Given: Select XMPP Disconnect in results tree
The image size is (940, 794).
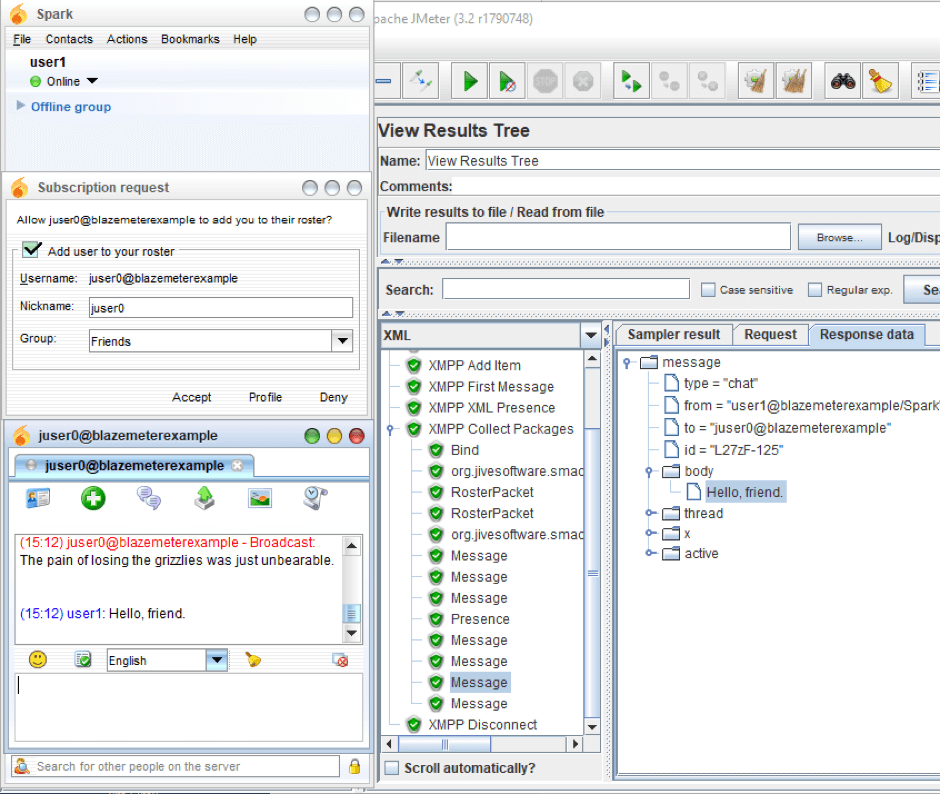Looking at the screenshot, I should point(483,724).
